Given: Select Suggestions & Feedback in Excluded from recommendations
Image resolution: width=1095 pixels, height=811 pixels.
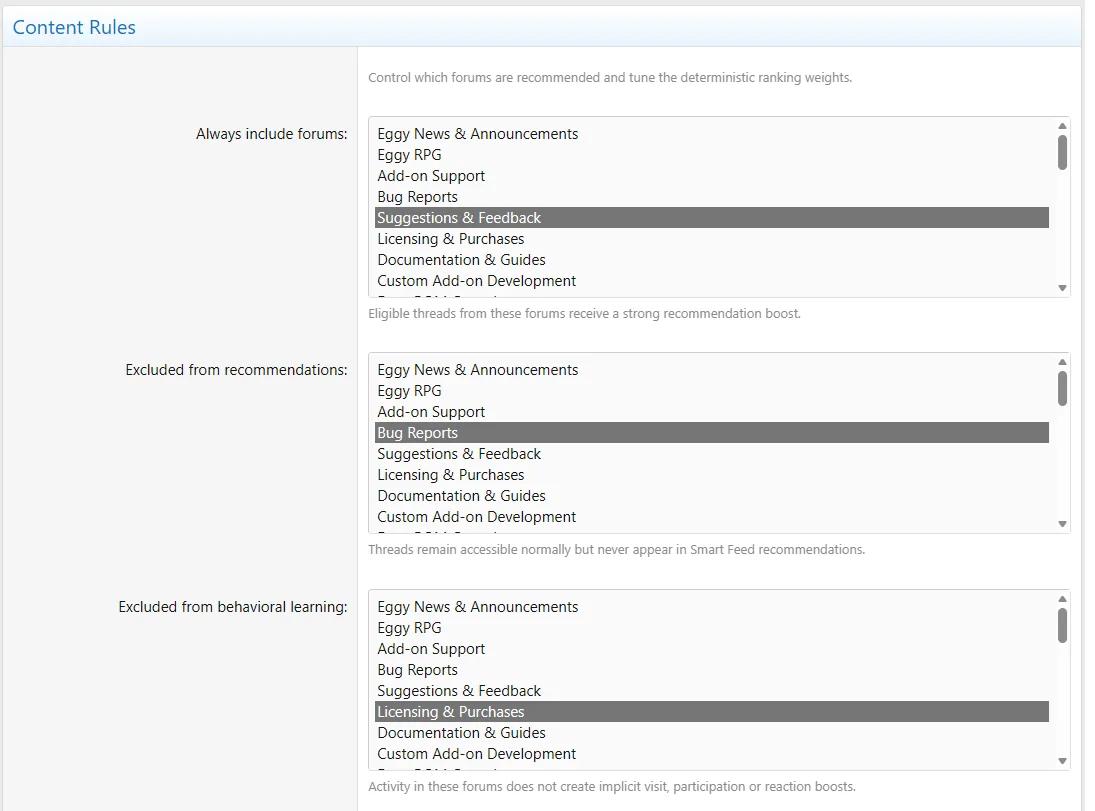Looking at the screenshot, I should tap(712, 454).
